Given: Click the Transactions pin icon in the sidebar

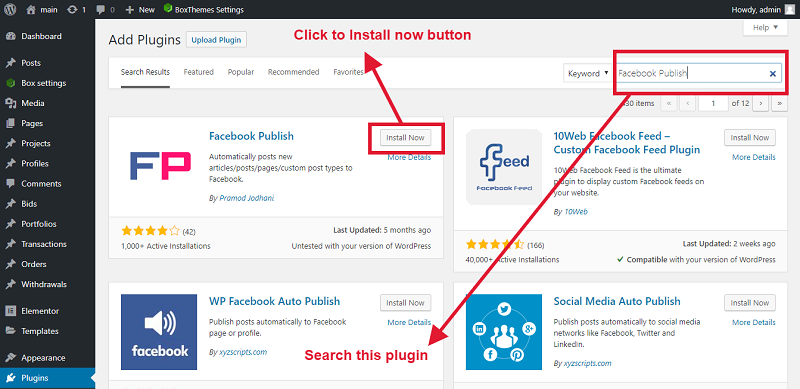Looking at the screenshot, I should 10,245.
